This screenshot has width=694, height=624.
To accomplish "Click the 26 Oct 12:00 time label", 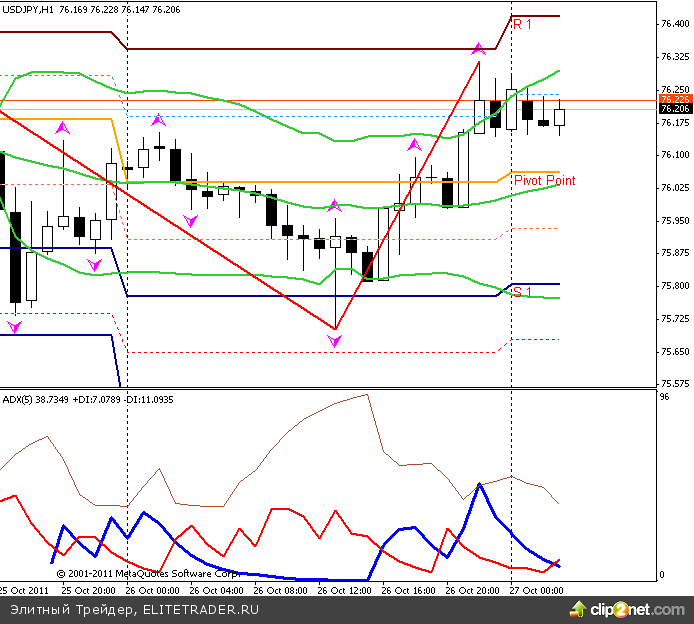I will 343,591.
